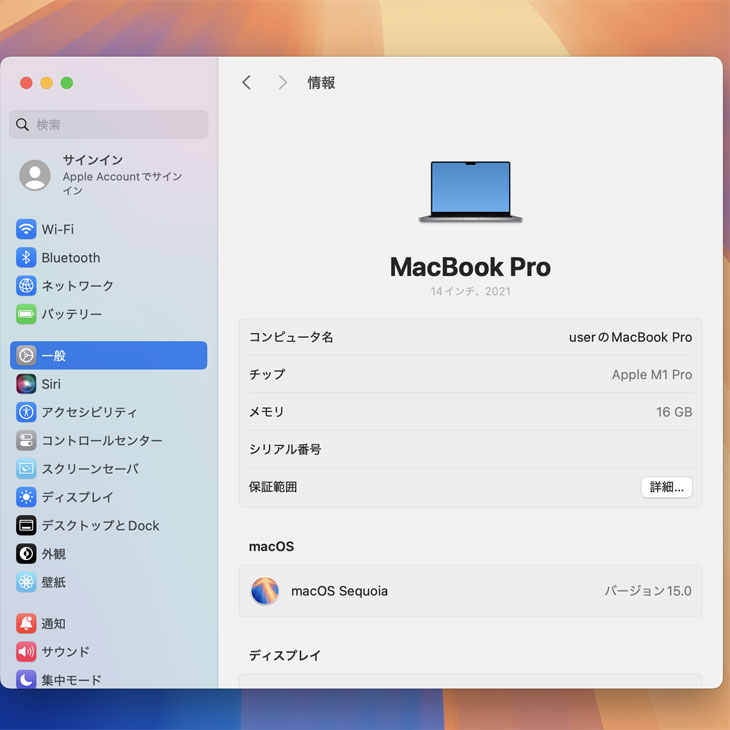Click the メモリ row label

(x=266, y=412)
